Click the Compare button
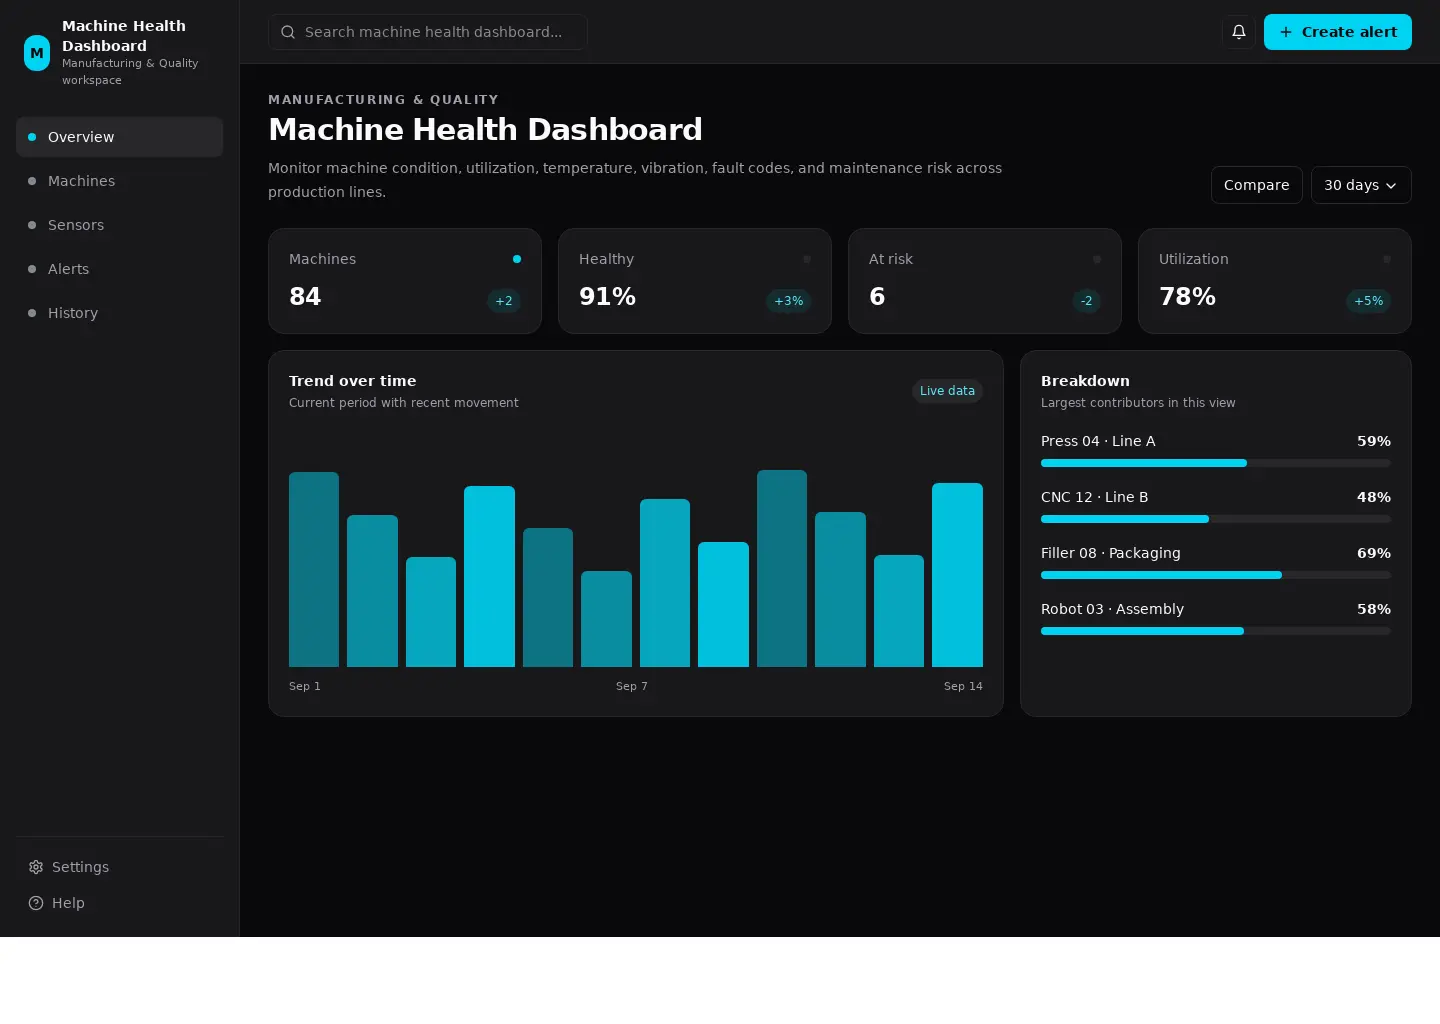The width and height of the screenshot is (1440, 1024). pos(1257,185)
